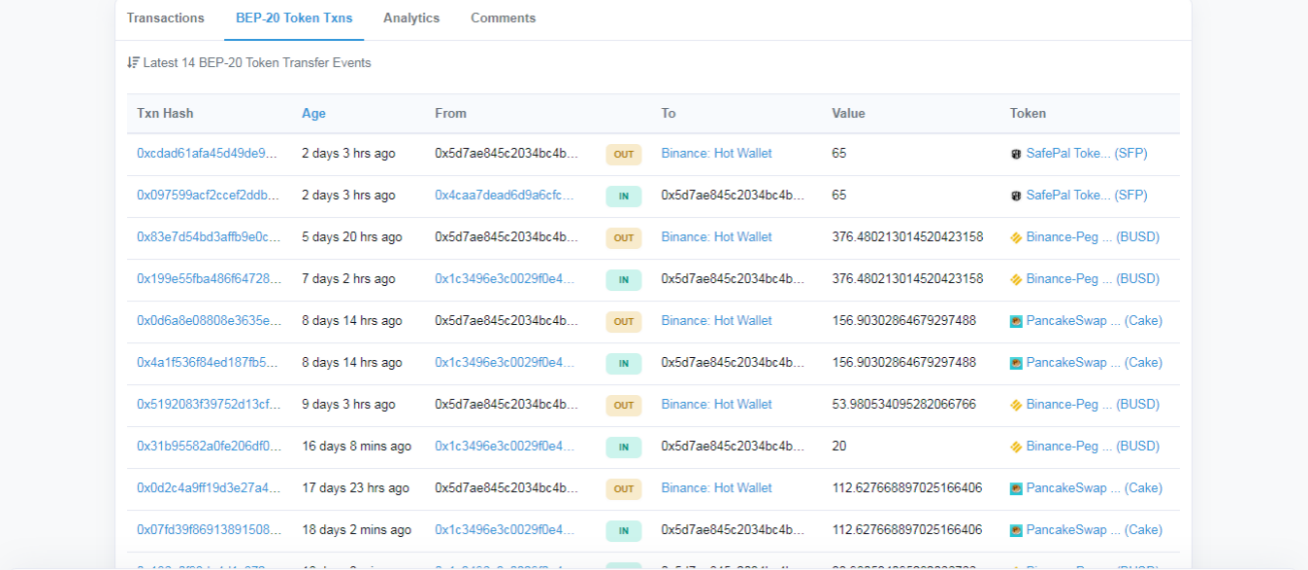Click SafePal token icon in the first row
Image resolution: width=1308 pixels, height=570 pixels.
coord(1016,154)
